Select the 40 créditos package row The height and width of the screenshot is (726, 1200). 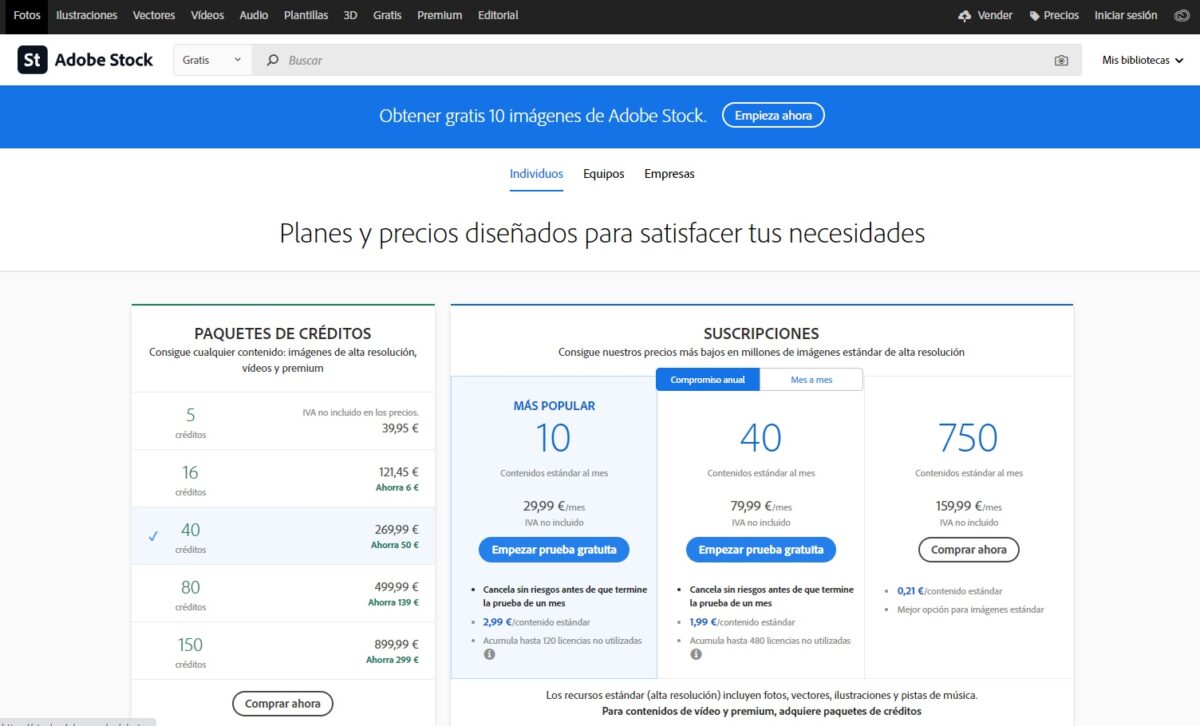(x=283, y=536)
